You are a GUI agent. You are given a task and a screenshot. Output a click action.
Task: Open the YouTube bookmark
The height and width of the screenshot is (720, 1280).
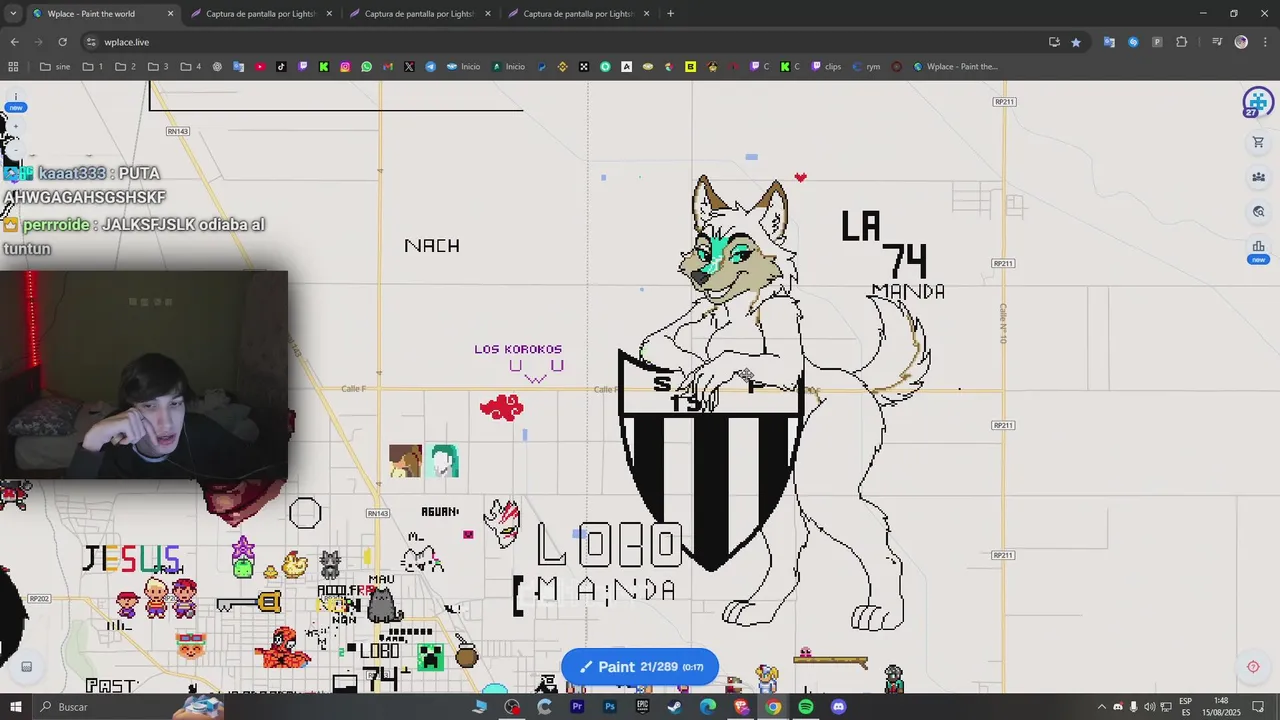(x=260, y=67)
